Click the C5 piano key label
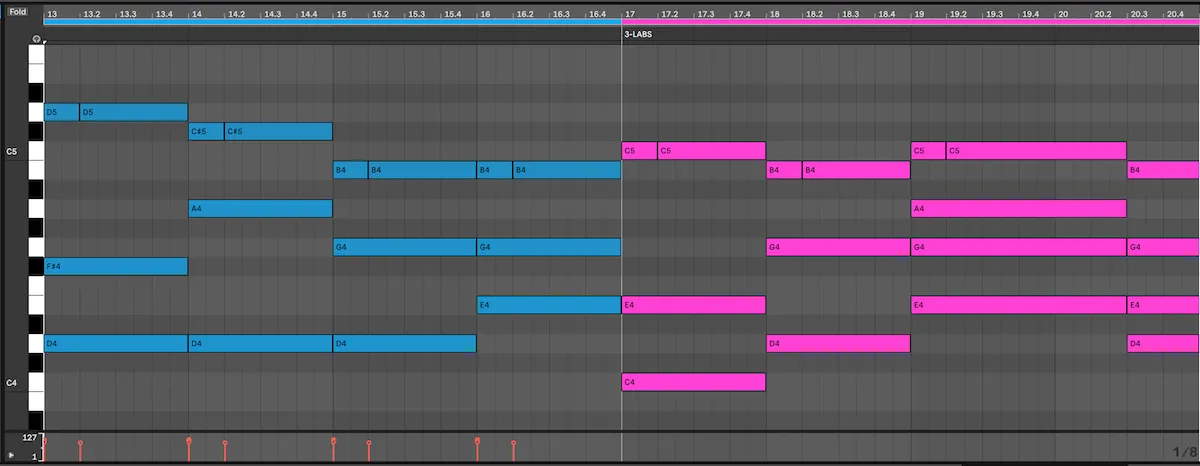Screen dimensions: 1200x466 [x=12, y=152]
